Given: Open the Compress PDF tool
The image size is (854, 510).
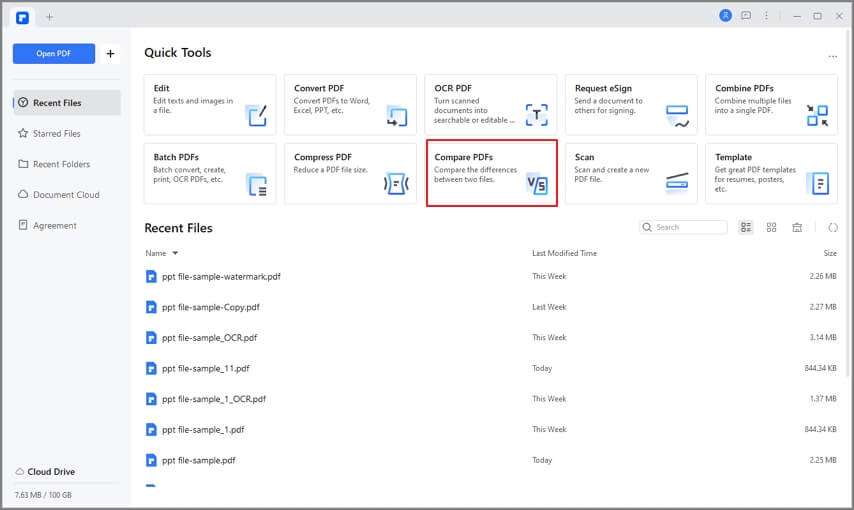Looking at the screenshot, I should pos(350,173).
